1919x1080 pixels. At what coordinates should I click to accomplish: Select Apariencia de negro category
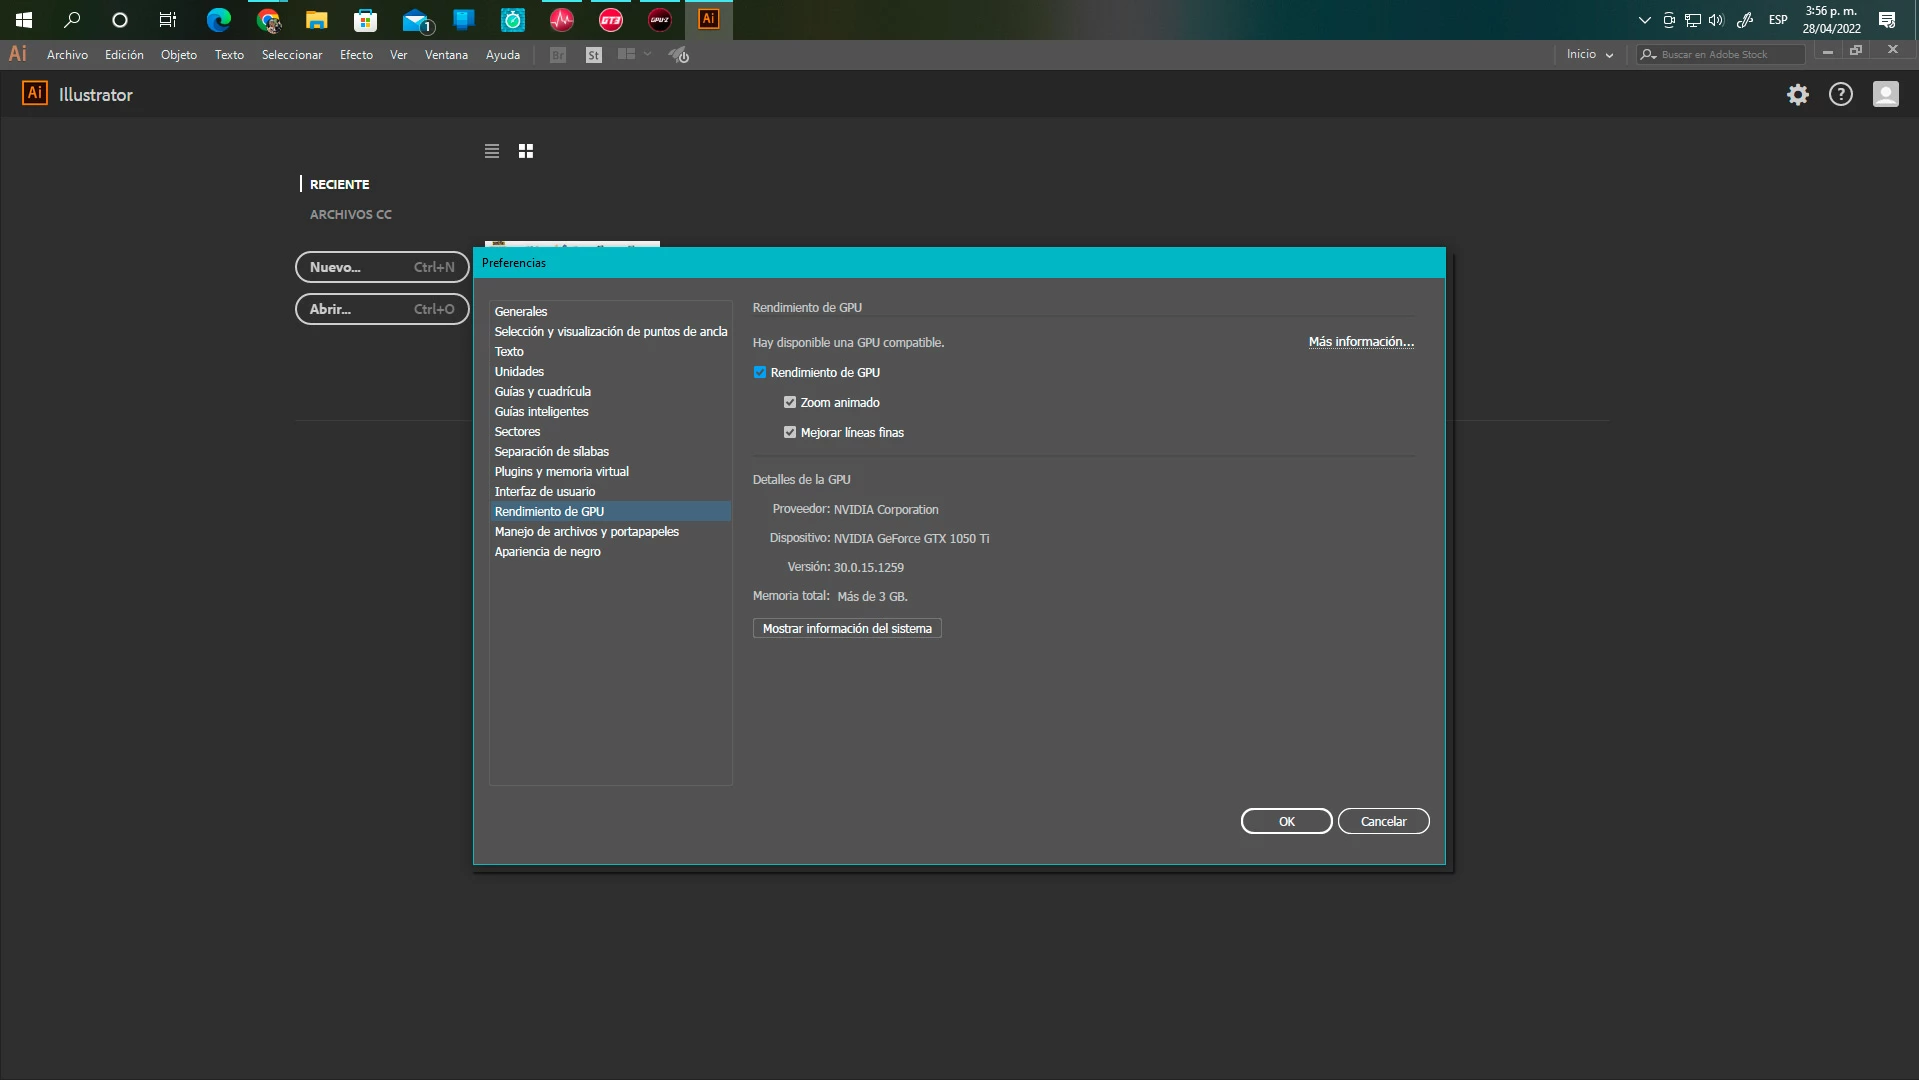coord(610,552)
